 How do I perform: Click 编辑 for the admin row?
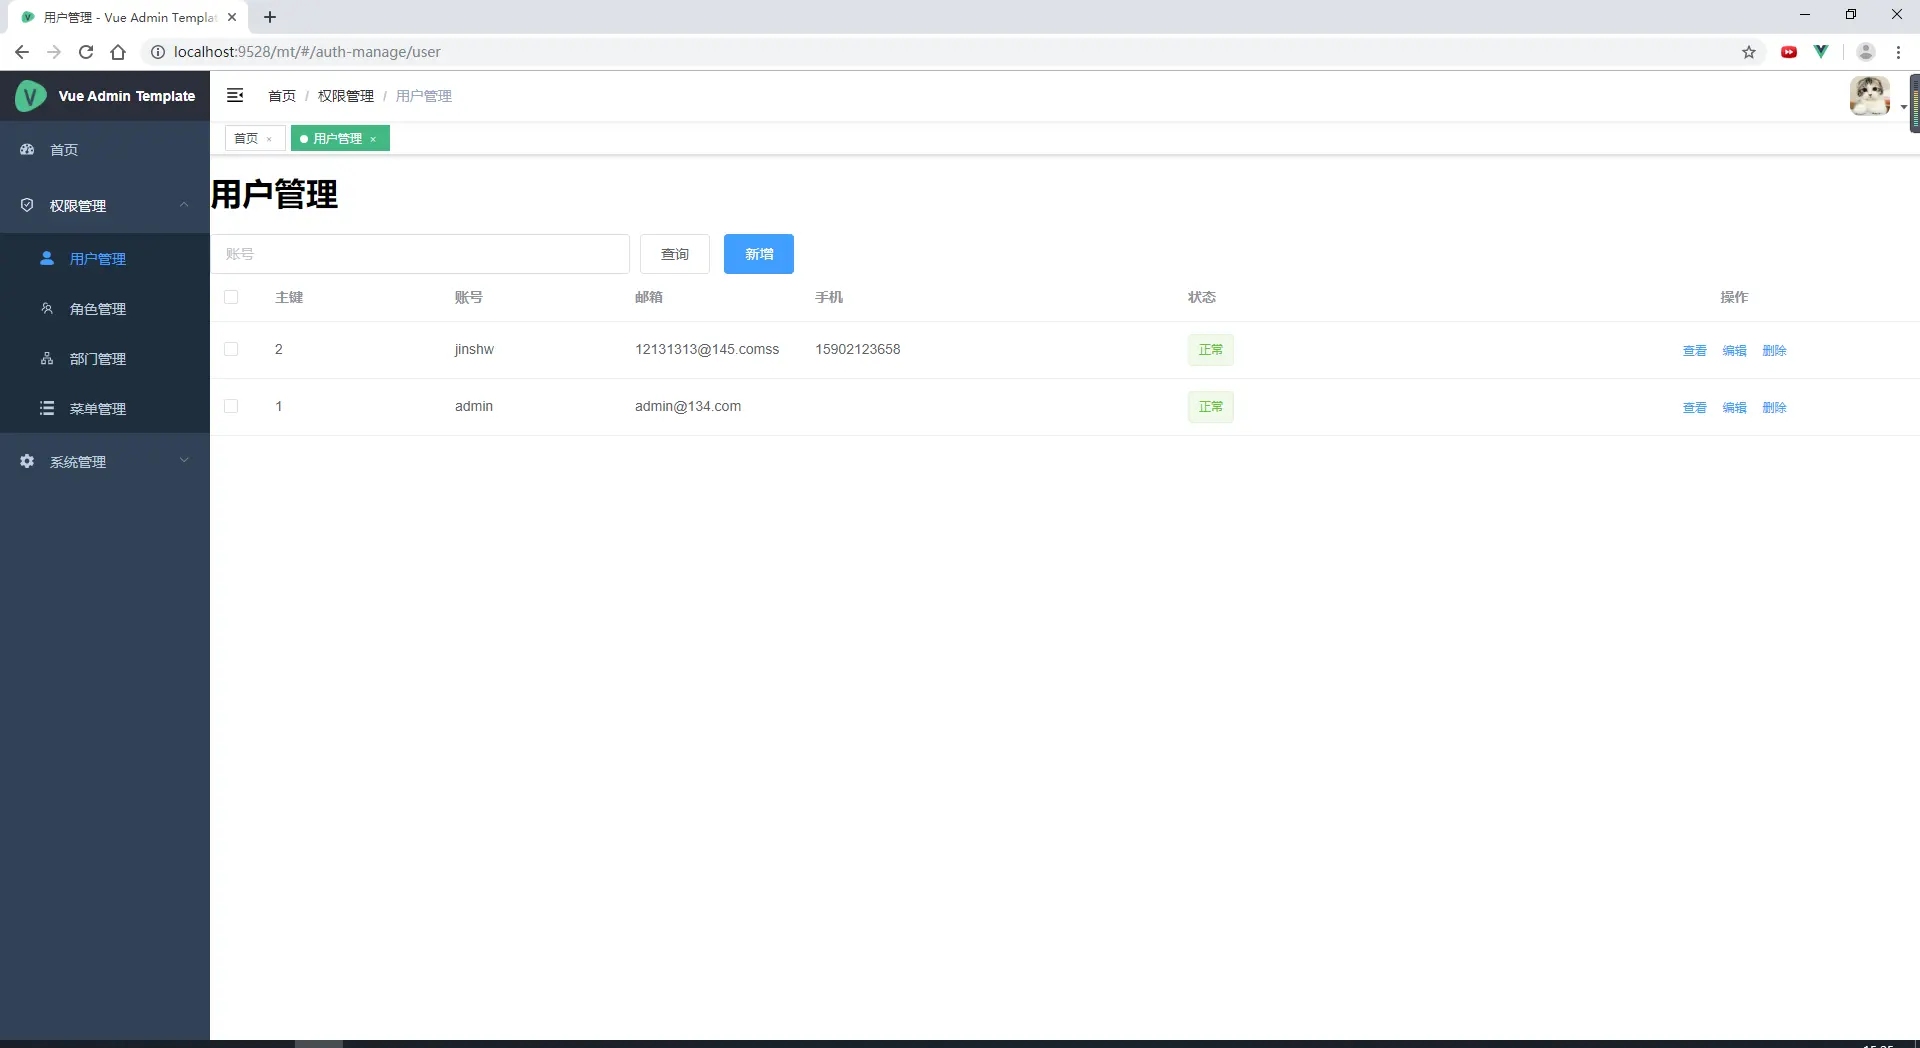tap(1735, 407)
